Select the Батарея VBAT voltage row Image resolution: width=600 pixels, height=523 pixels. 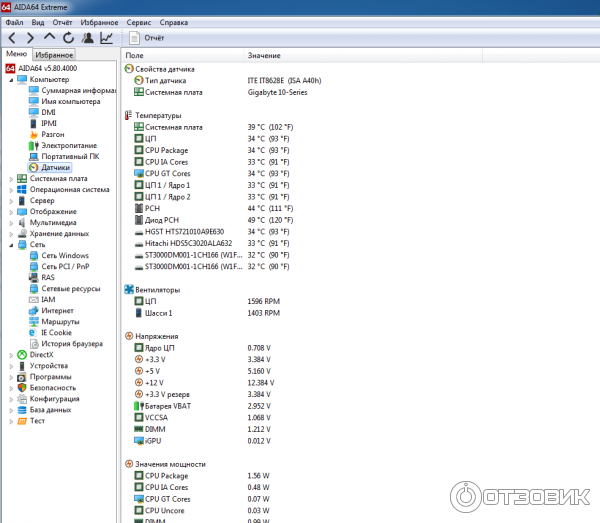202,406
